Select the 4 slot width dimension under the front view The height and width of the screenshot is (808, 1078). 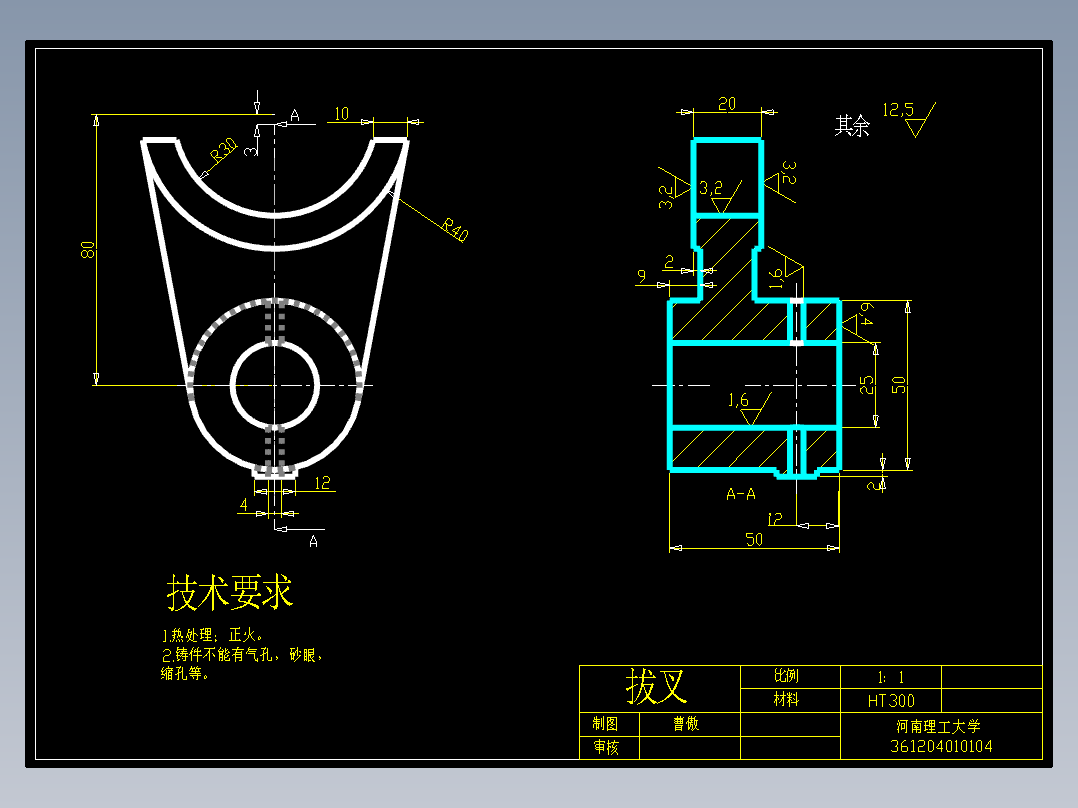[243, 505]
